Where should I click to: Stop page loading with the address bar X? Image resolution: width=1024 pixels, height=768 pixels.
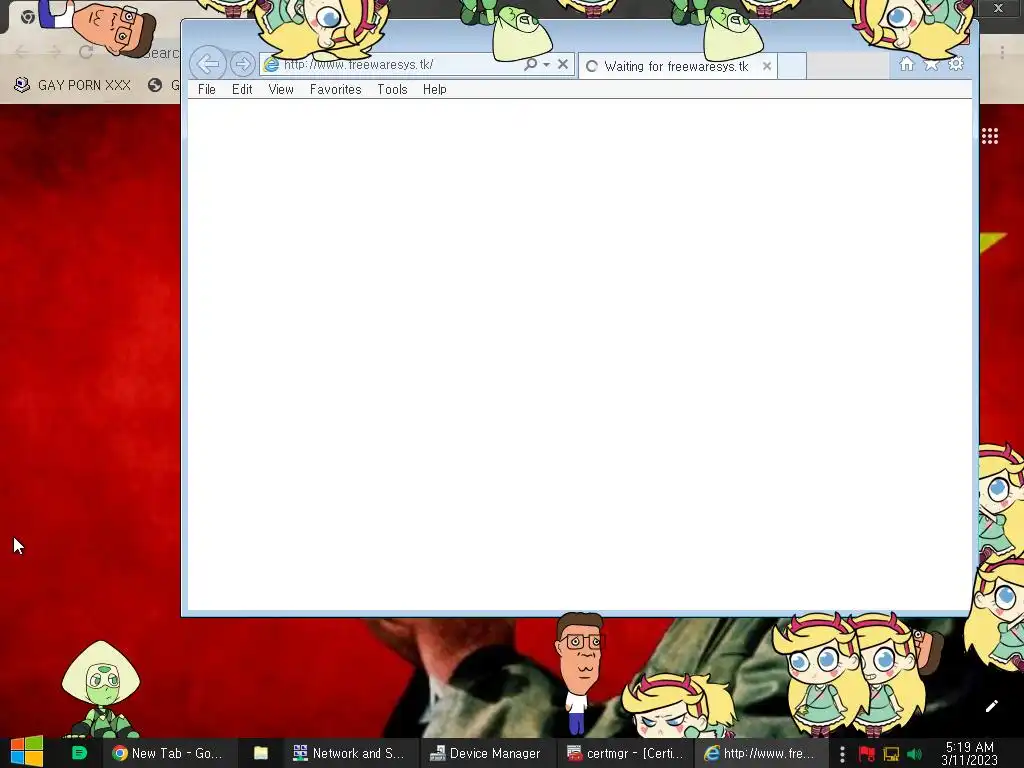(563, 64)
